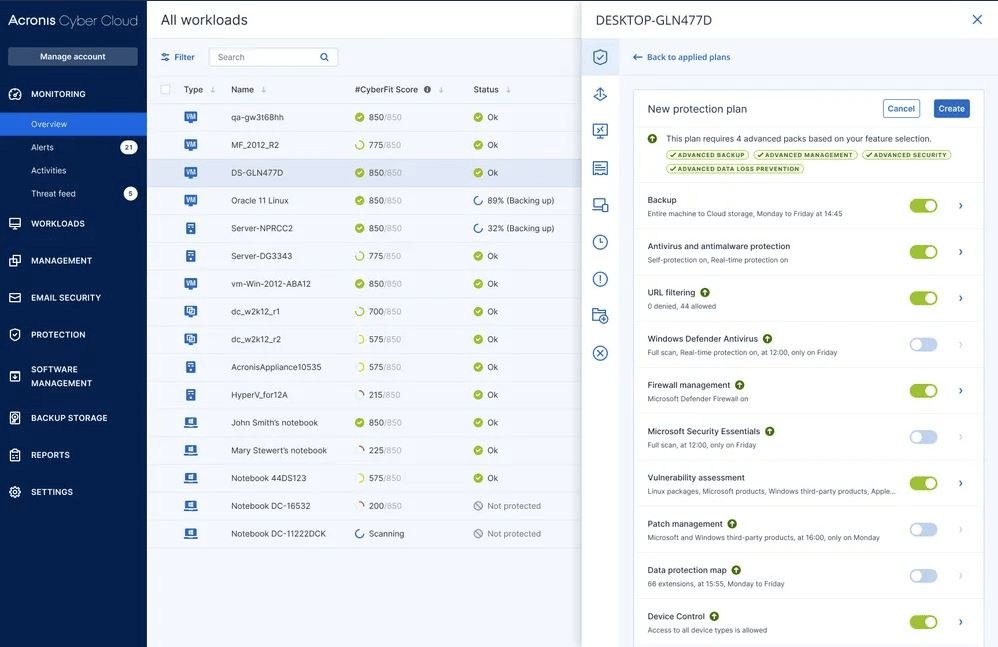Tick the select-all checkbox in table header
This screenshot has height=647, width=998.
pos(166,90)
